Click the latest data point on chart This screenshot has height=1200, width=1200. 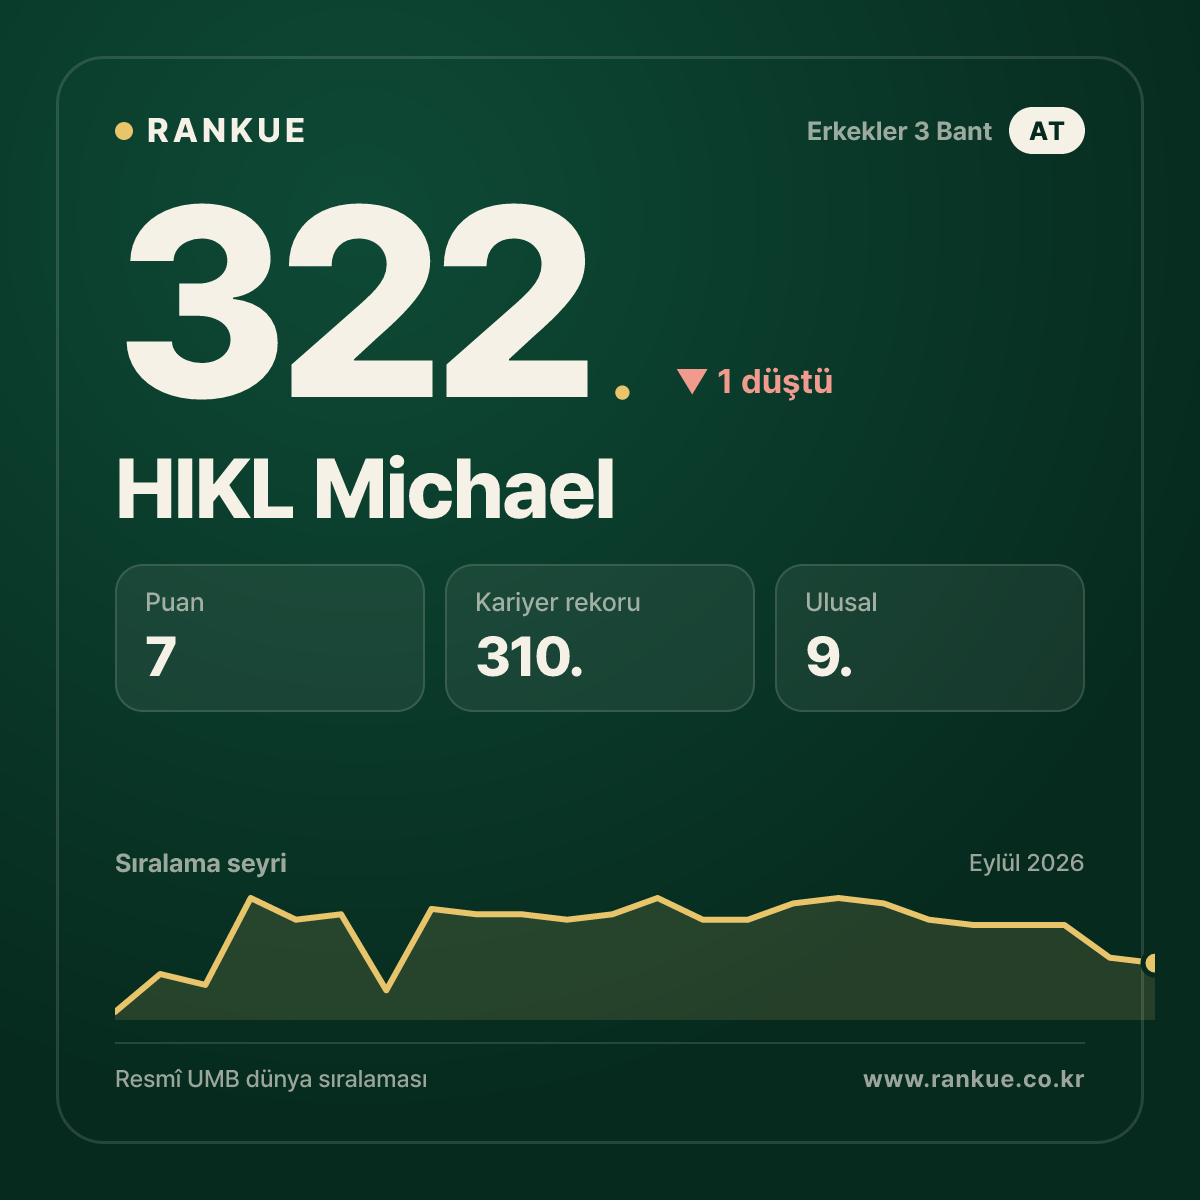click(x=1151, y=963)
